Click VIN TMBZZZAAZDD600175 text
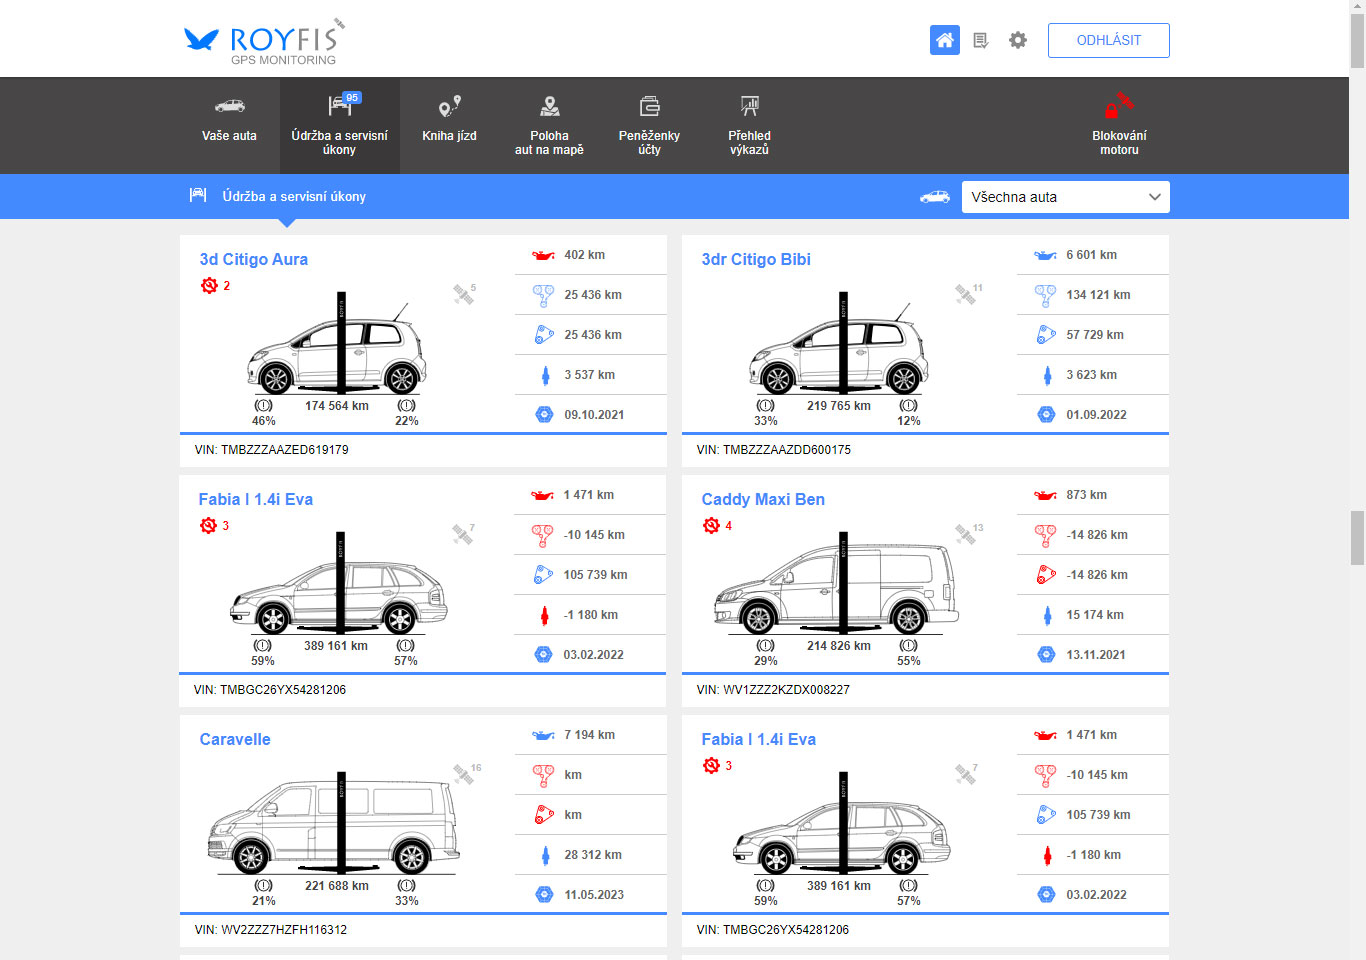 coord(774,450)
